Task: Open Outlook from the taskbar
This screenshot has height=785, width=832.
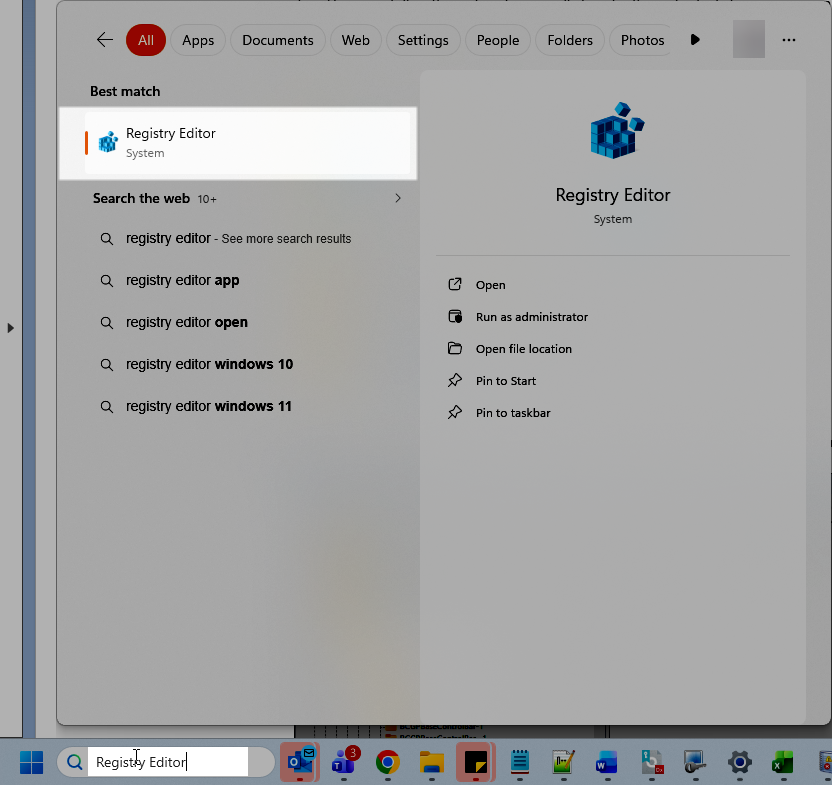Action: click(x=300, y=762)
